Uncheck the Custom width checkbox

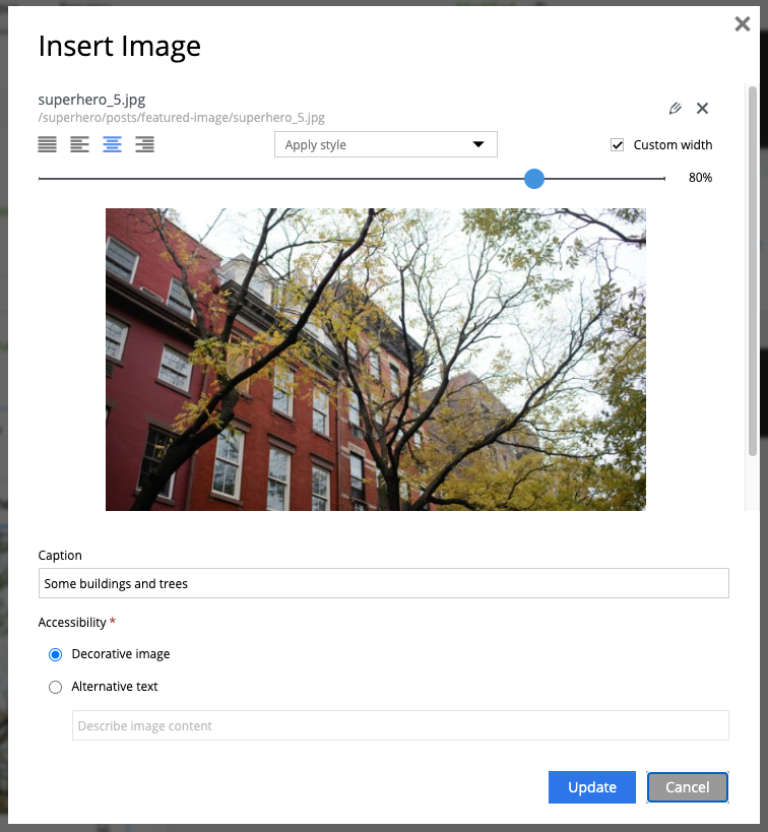(x=617, y=145)
